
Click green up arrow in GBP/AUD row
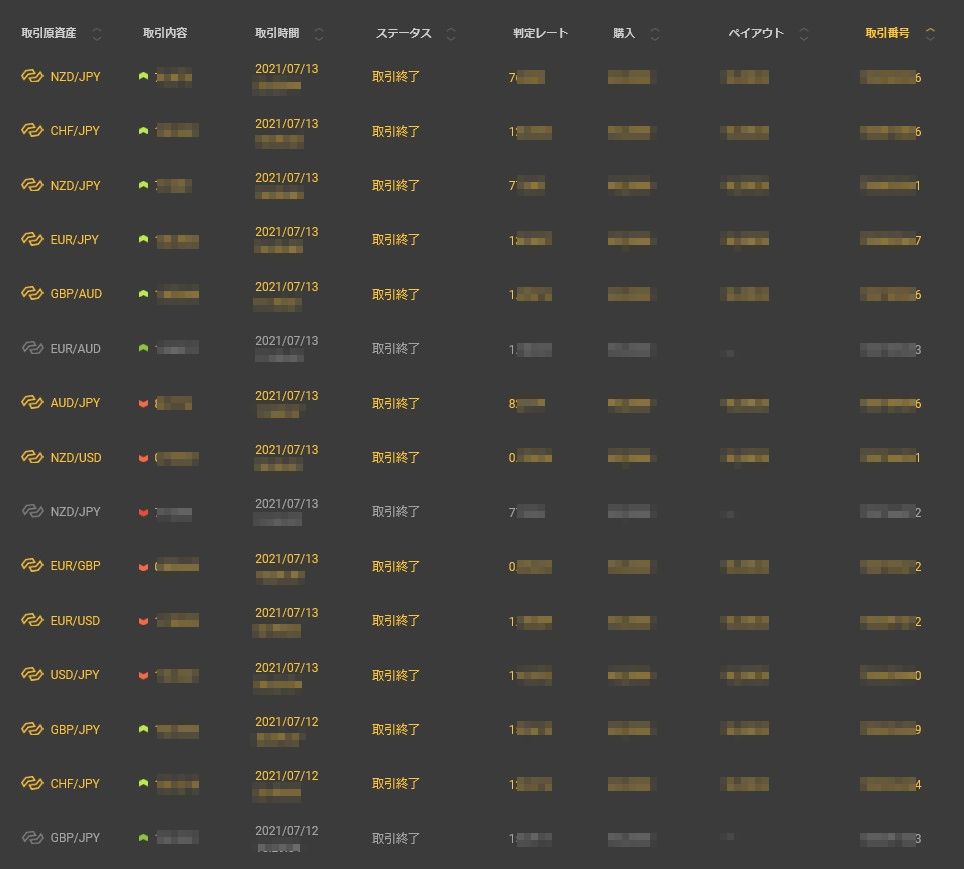[x=144, y=294]
